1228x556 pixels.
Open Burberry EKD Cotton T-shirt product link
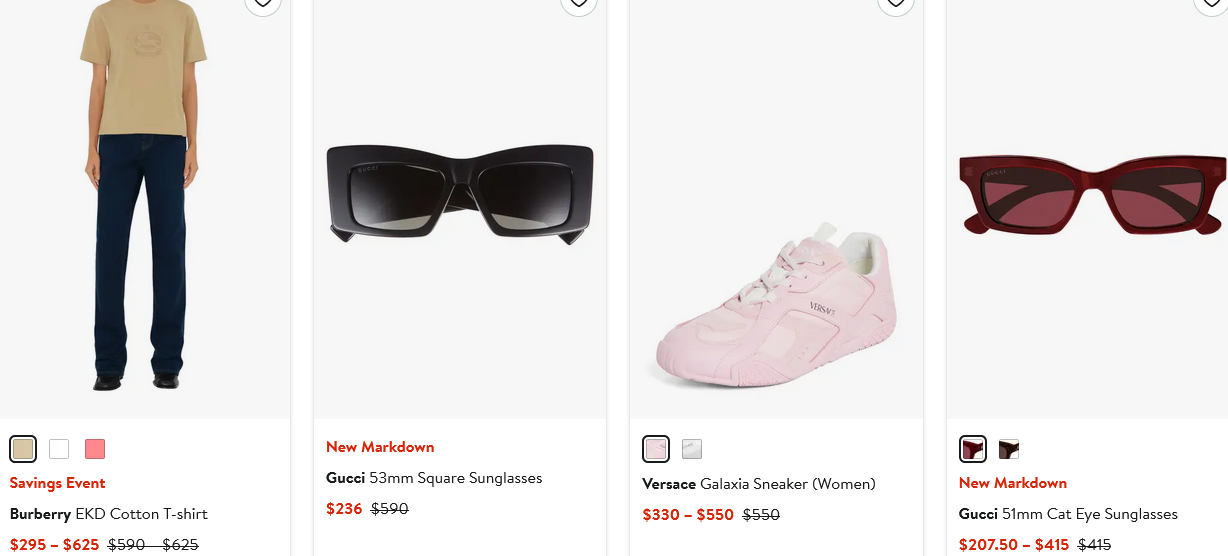[x=109, y=514]
